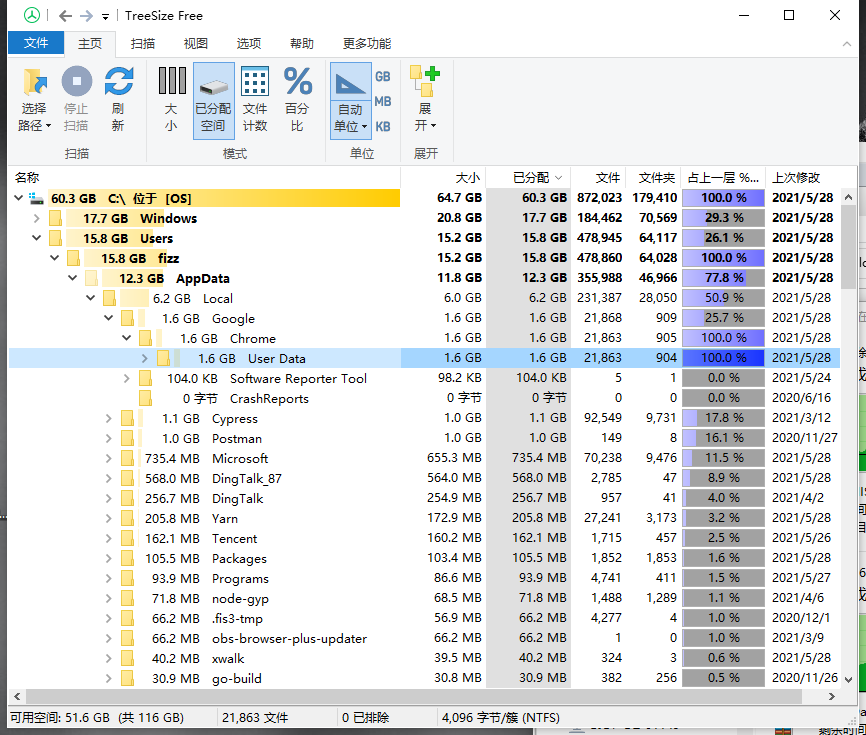Image resolution: width=866 pixels, height=735 pixels.
Task: Collapse the Local folder node
Action: (91, 298)
